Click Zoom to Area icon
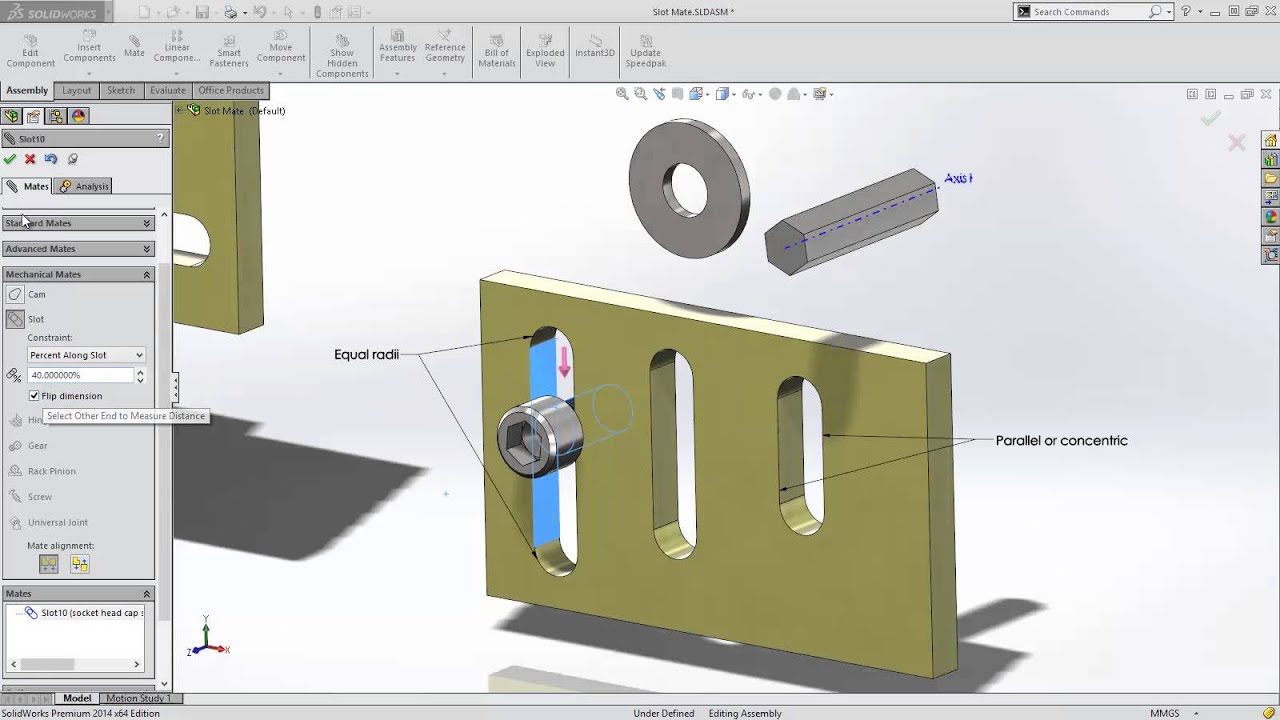 (x=641, y=94)
